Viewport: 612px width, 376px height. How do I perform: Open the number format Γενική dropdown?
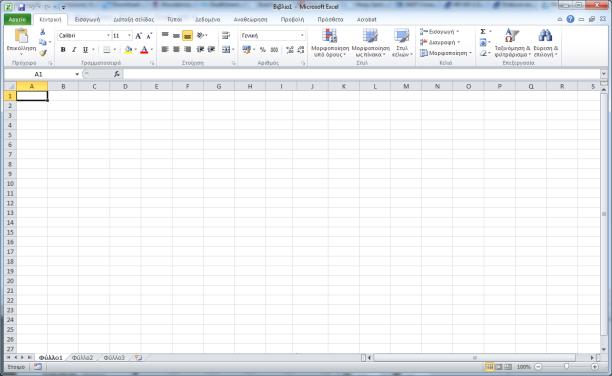click(302, 36)
